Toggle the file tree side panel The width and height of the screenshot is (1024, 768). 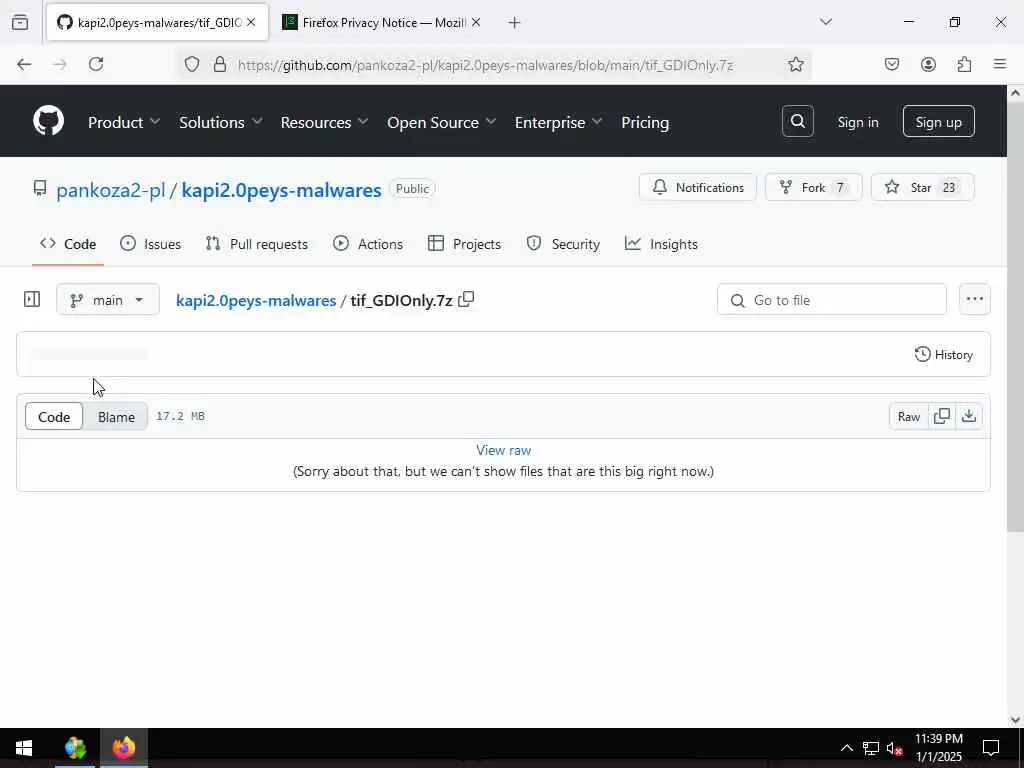(x=31, y=299)
